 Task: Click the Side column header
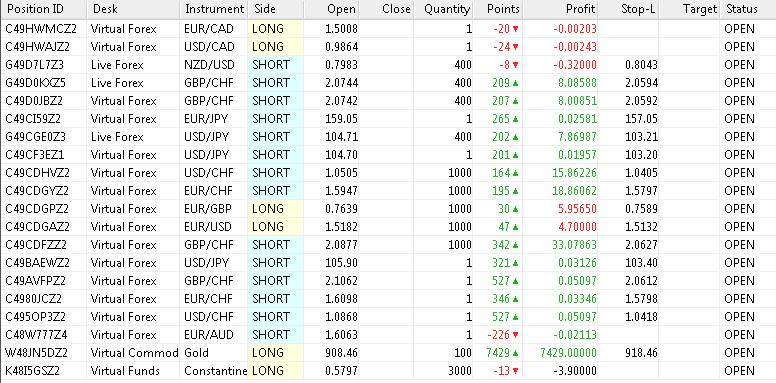[x=275, y=9]
